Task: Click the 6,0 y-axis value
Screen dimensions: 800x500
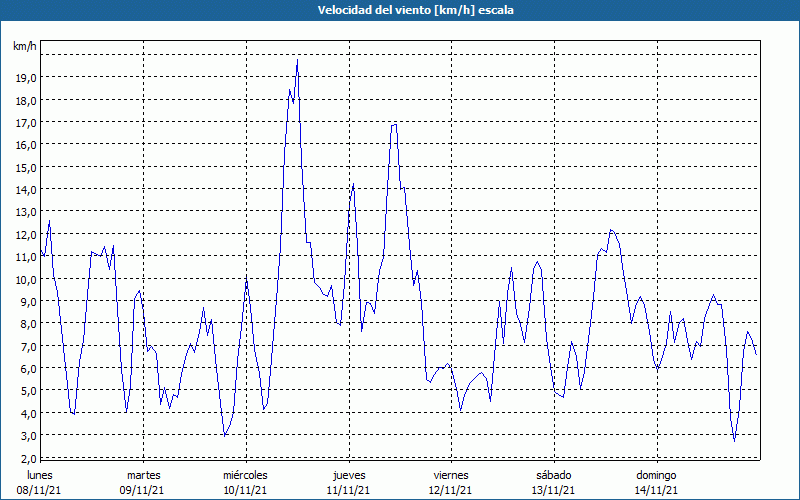Action: pos(28,368)
